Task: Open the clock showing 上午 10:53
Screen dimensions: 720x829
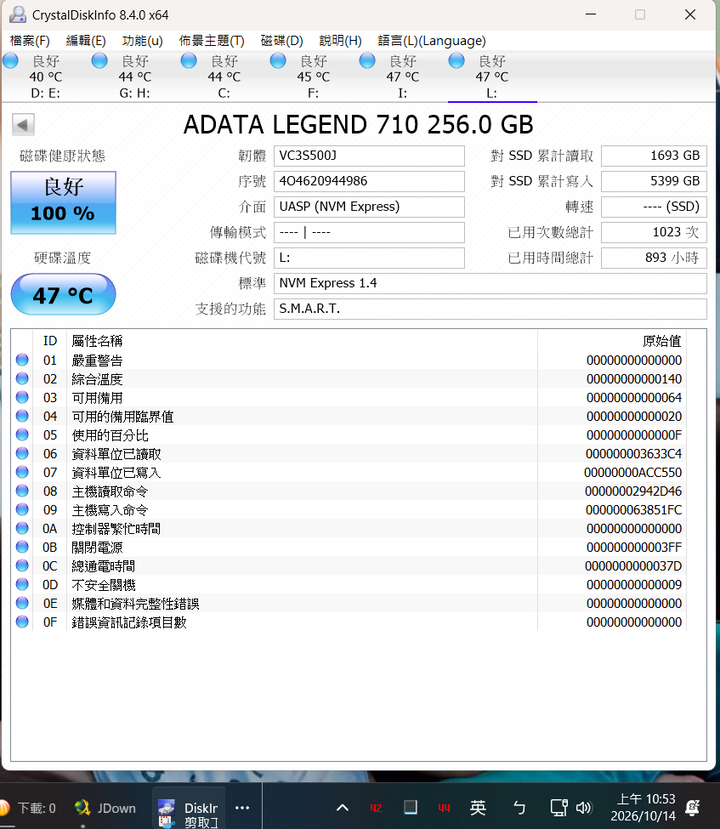Action: pyautogui.click(x=643, y=807)
